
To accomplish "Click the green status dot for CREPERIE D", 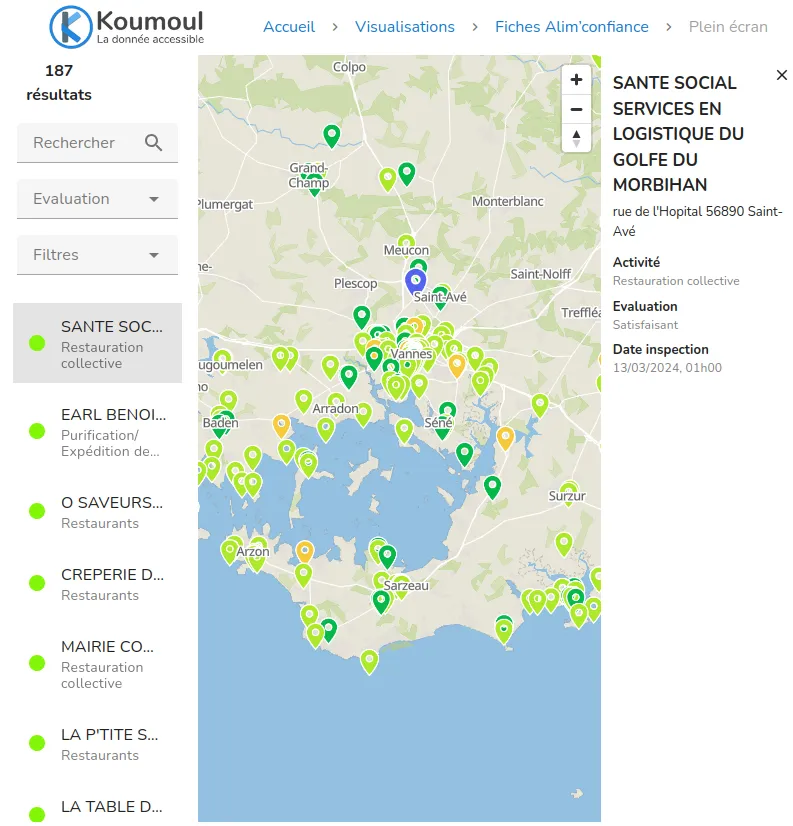I will pos(37,583).
